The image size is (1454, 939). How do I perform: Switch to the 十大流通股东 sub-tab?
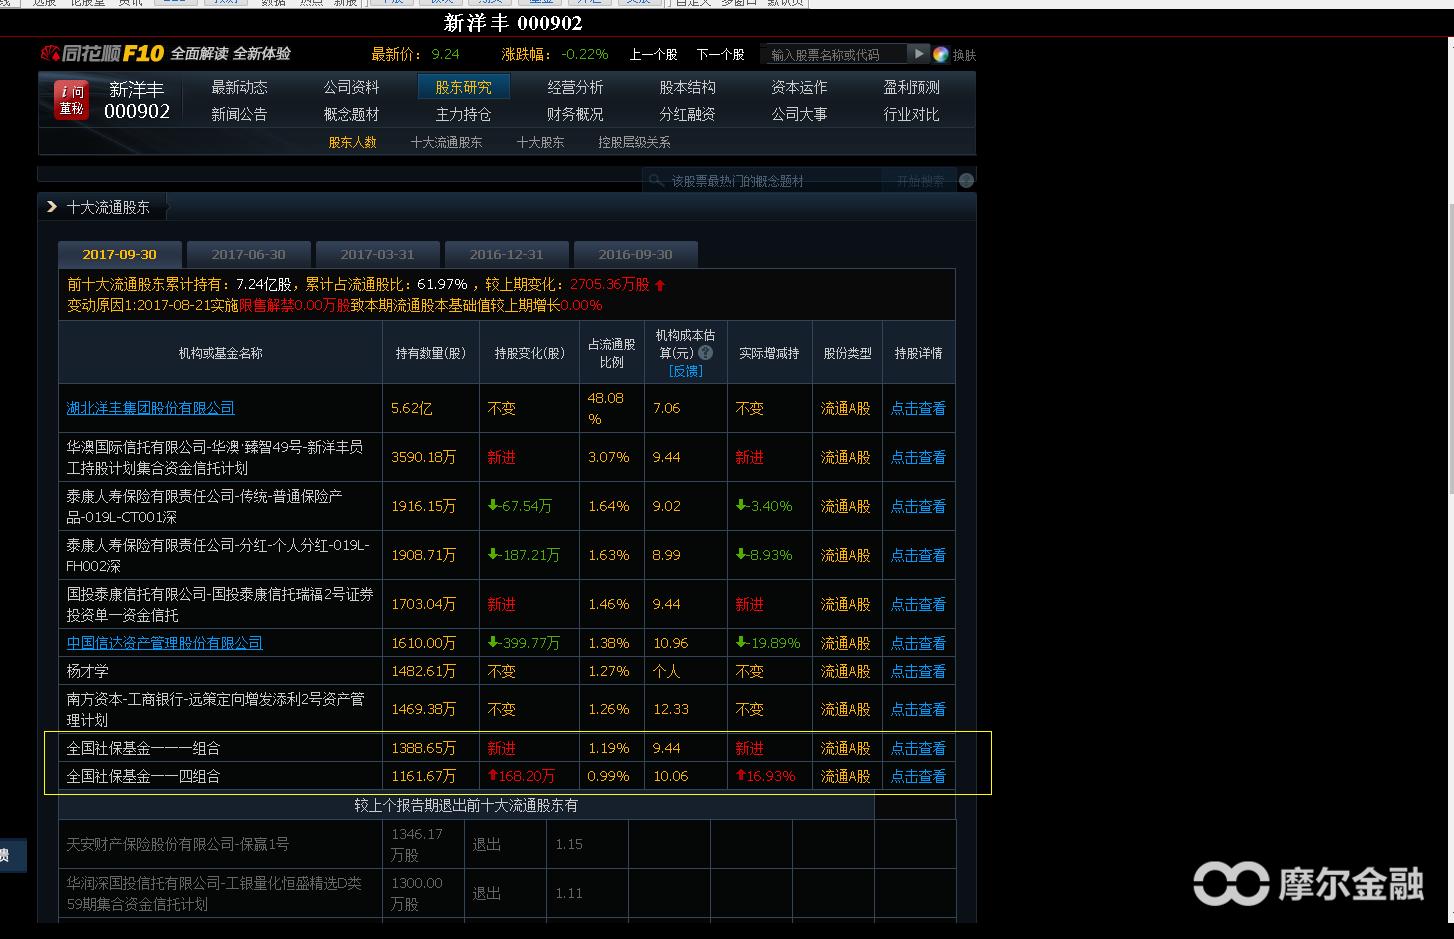pos(446,142)
